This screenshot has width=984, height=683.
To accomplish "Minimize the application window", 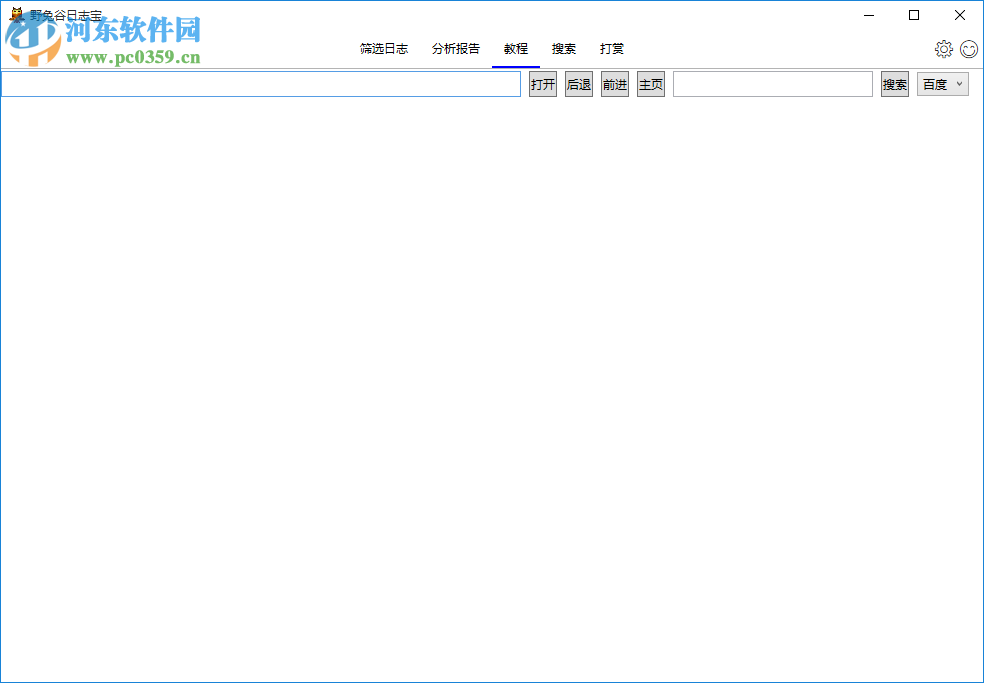I will (x=868, y=15).
